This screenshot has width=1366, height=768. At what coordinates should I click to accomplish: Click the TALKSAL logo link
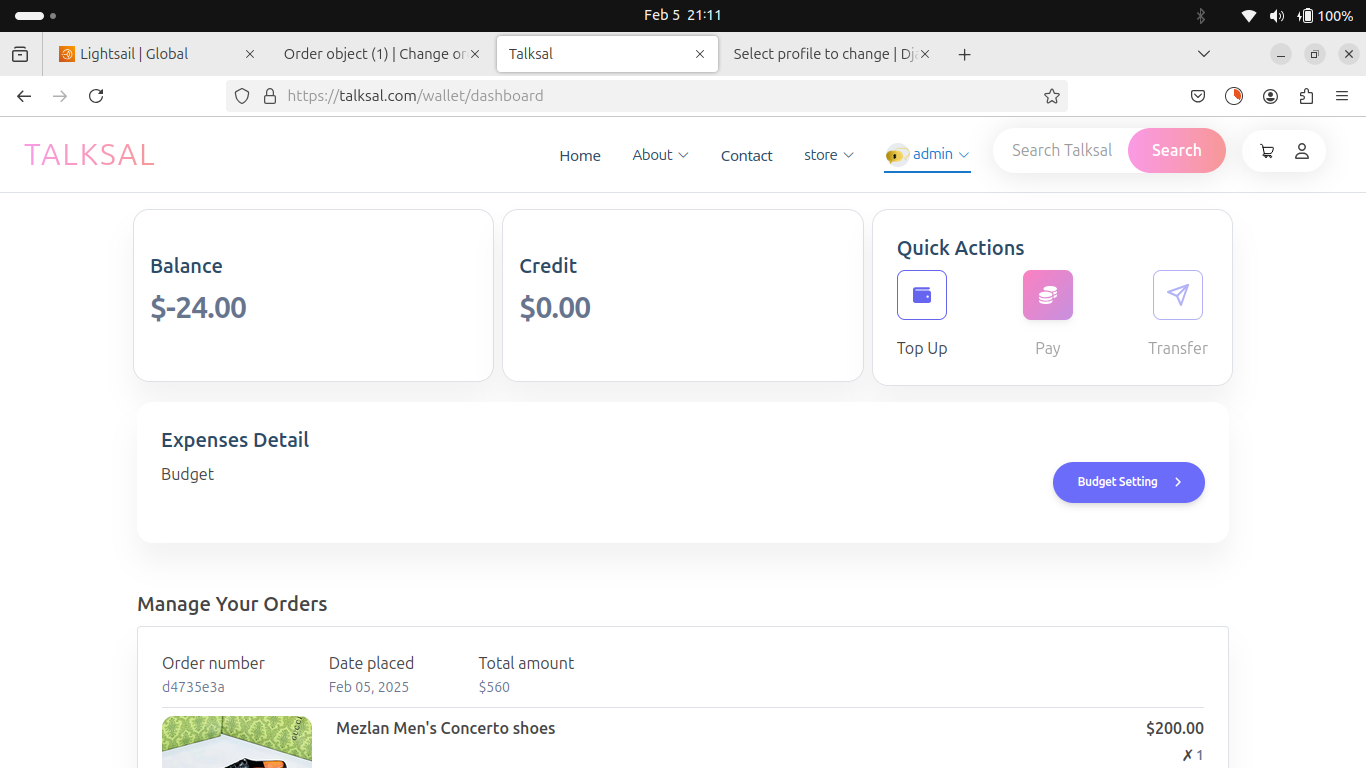click(x=89, y=155)
